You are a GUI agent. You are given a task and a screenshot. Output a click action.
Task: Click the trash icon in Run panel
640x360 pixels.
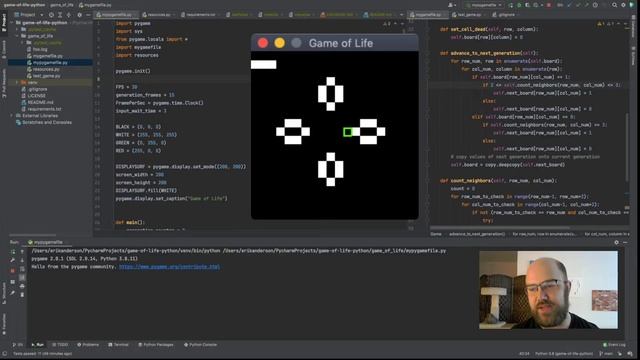[22, 294]
